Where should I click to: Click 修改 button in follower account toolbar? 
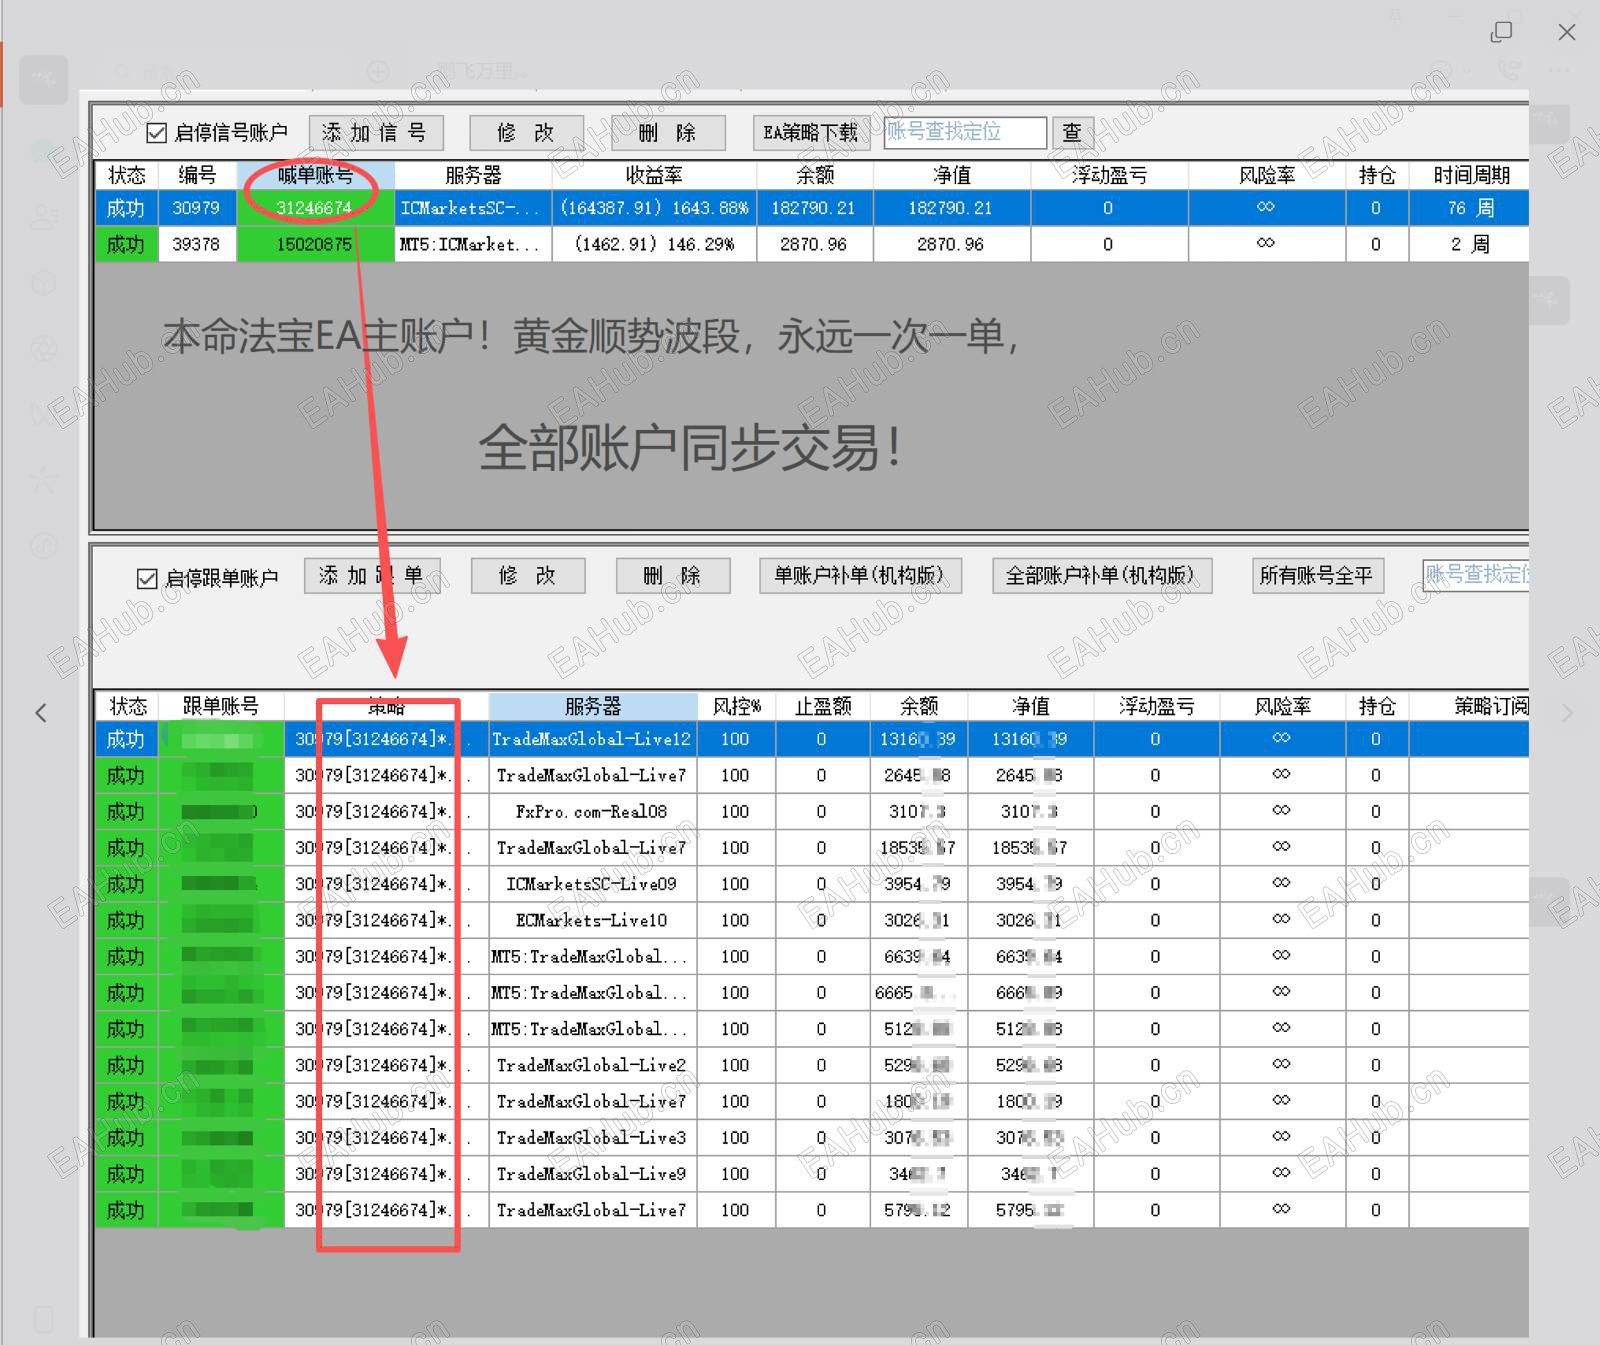(x=527, y=575)
